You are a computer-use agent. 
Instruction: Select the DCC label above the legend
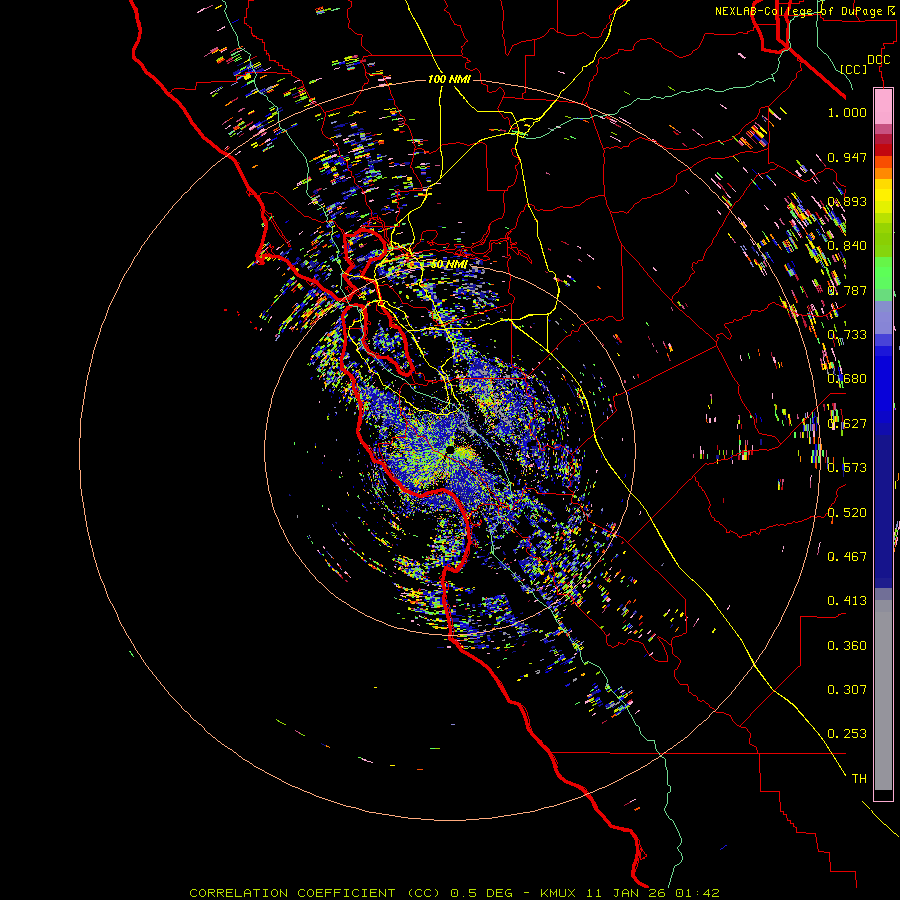[878, 60]
